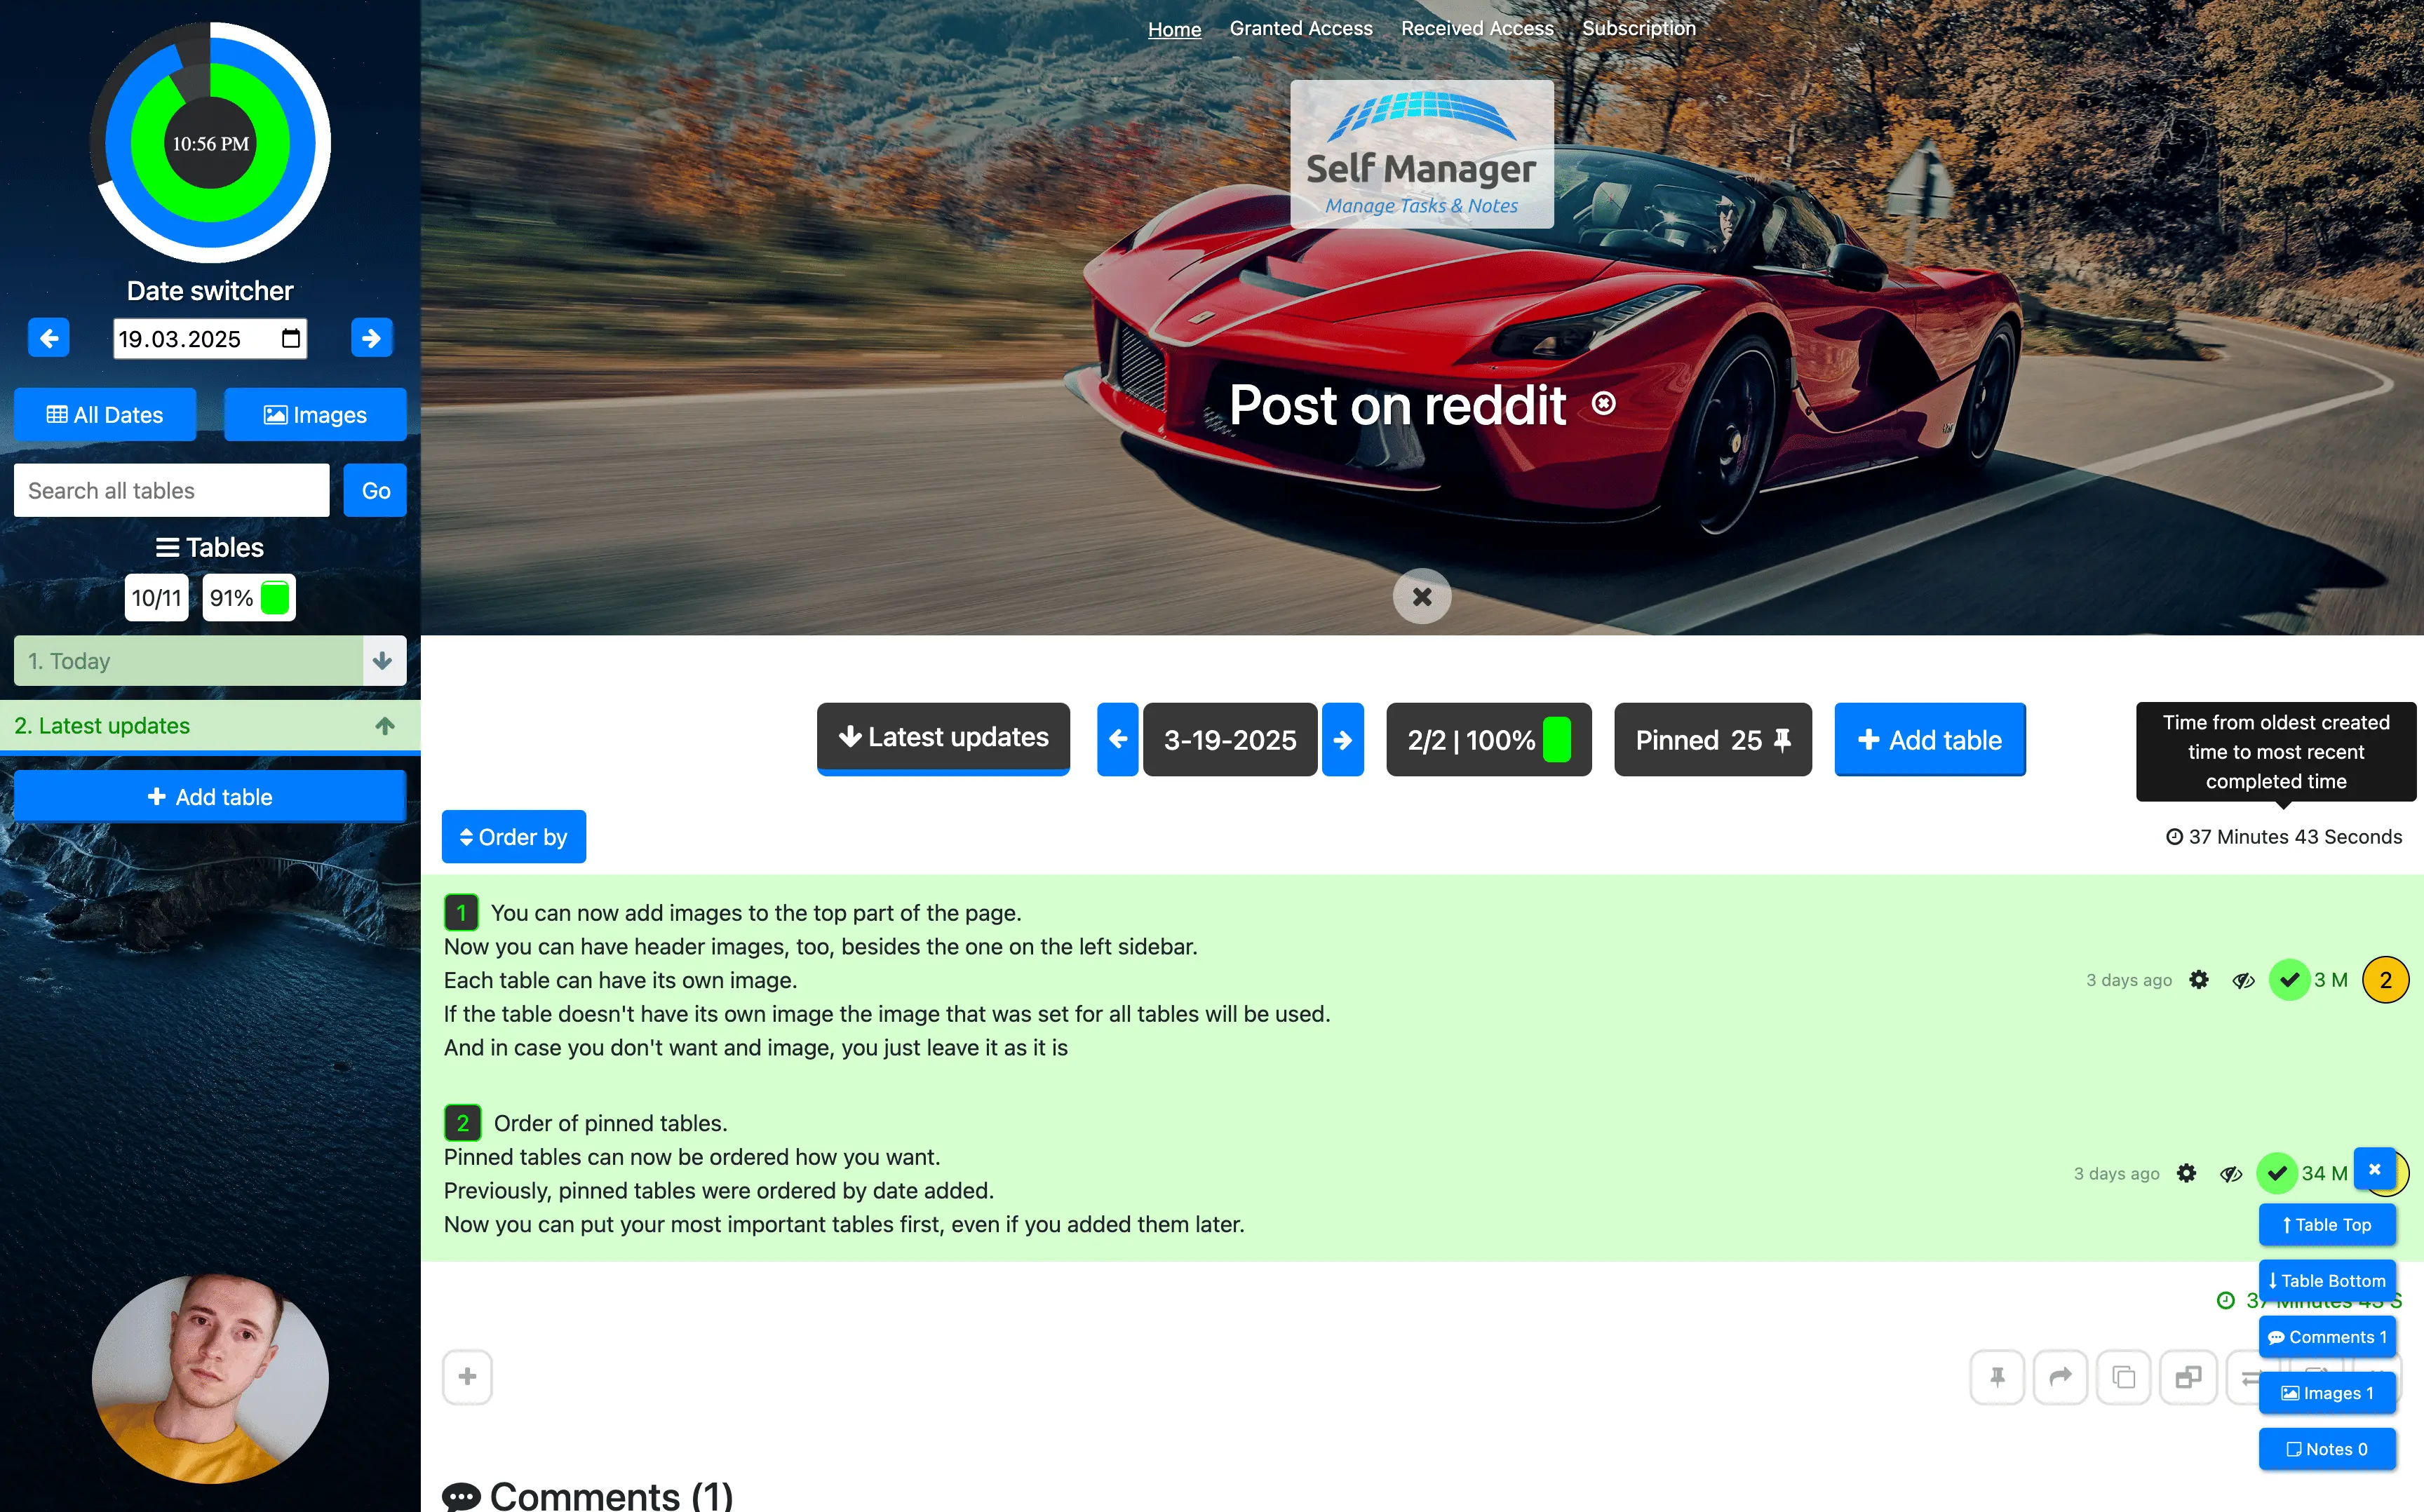Click next date arrow in Date switcher

[x=371, y=338]
